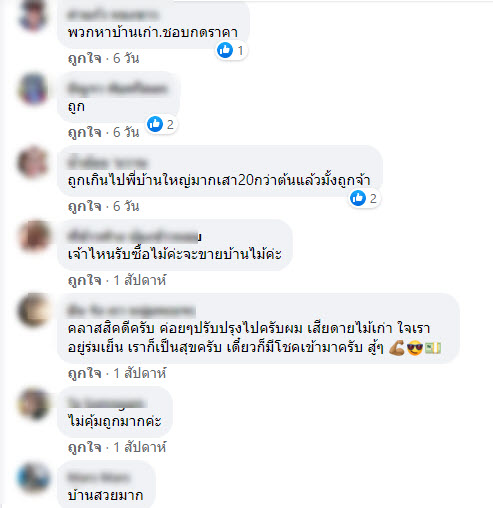Viewport: 493px width, 508px height.
Task: Open the profile picture of the first commenter
Action: click(33, 15)
